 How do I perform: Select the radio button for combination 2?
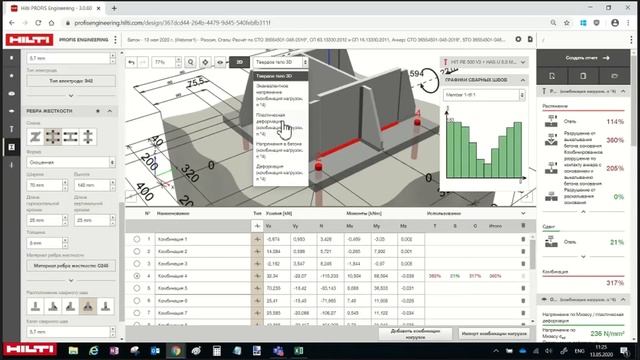click(x=137, y=251)
